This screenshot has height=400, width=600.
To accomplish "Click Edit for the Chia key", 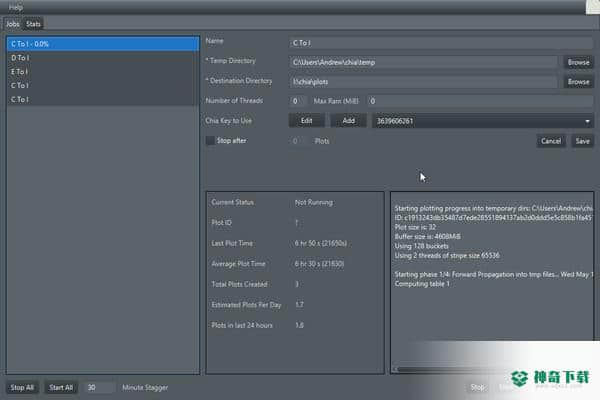I will [x=307, y=121].
